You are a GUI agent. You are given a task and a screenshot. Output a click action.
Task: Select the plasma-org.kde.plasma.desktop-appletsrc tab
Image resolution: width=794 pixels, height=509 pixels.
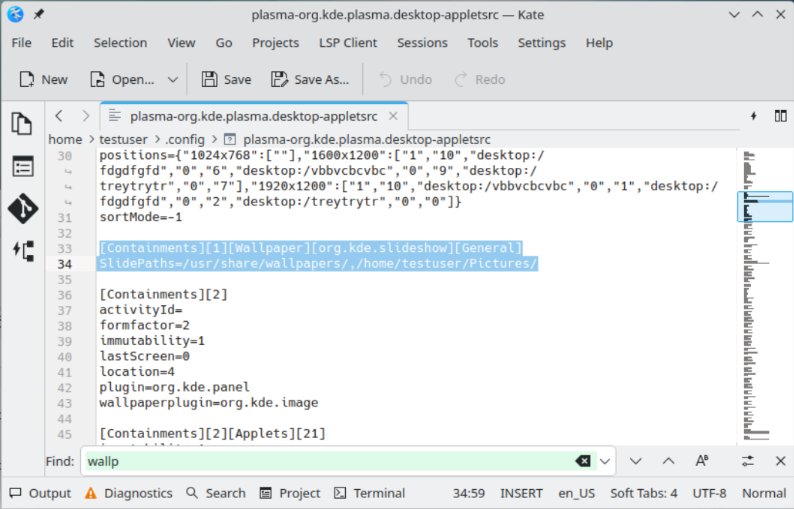[x=253, y=116]
